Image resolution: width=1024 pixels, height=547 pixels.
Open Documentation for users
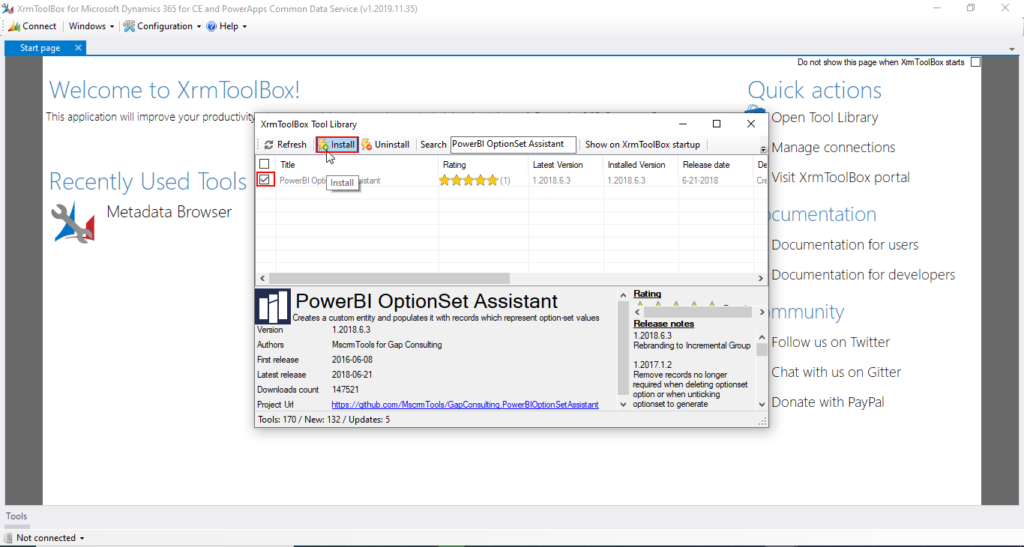click(x=844, y=245)
